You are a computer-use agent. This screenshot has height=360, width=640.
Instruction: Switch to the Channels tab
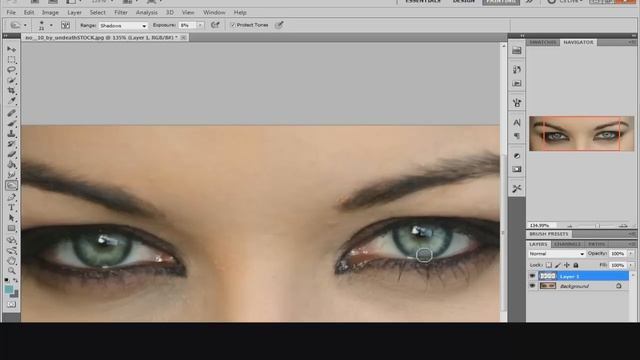[567, 244]
